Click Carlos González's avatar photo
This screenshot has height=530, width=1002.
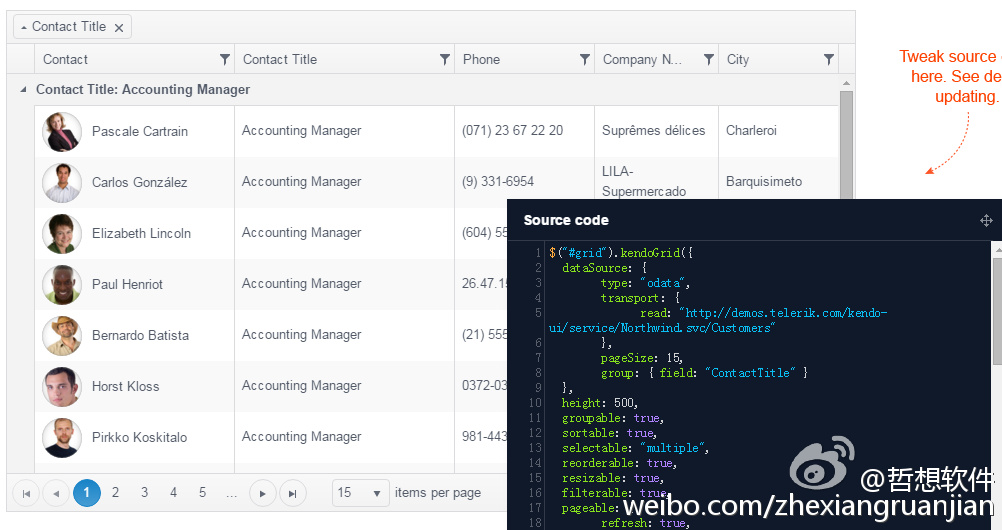[62, 183]
